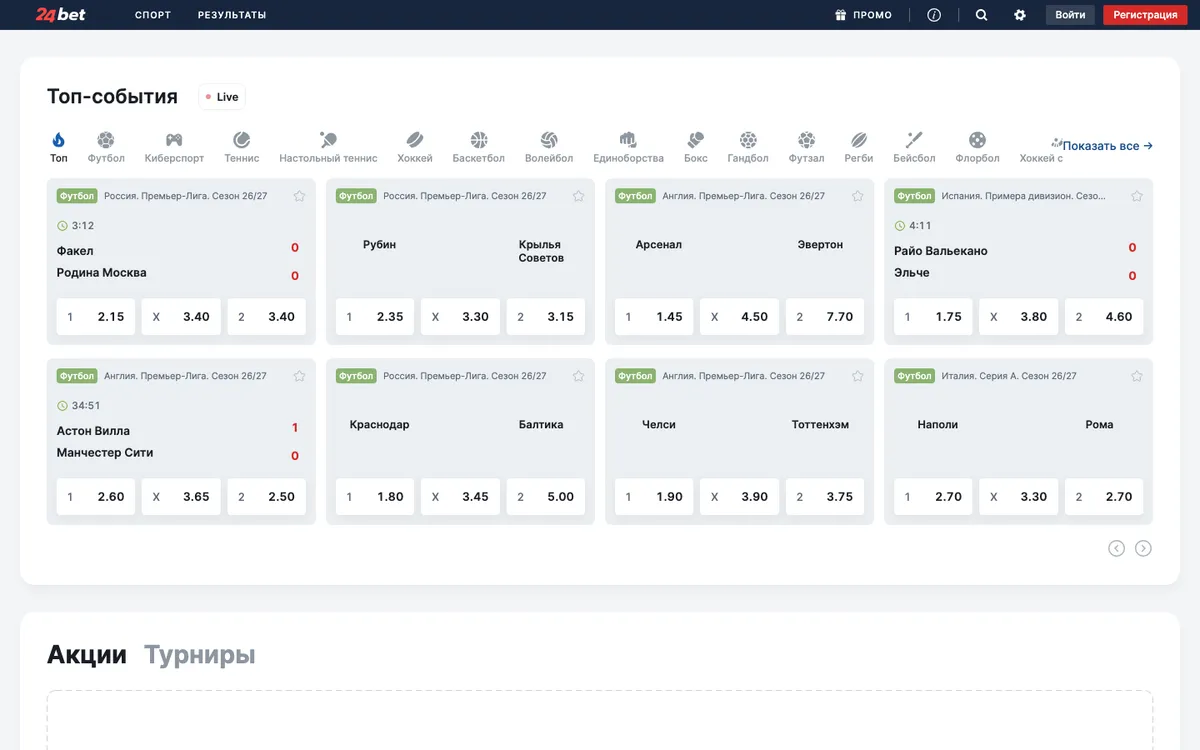1200x750 pixels.
Task: Open the Гандбол category
Action: [748, 147]
